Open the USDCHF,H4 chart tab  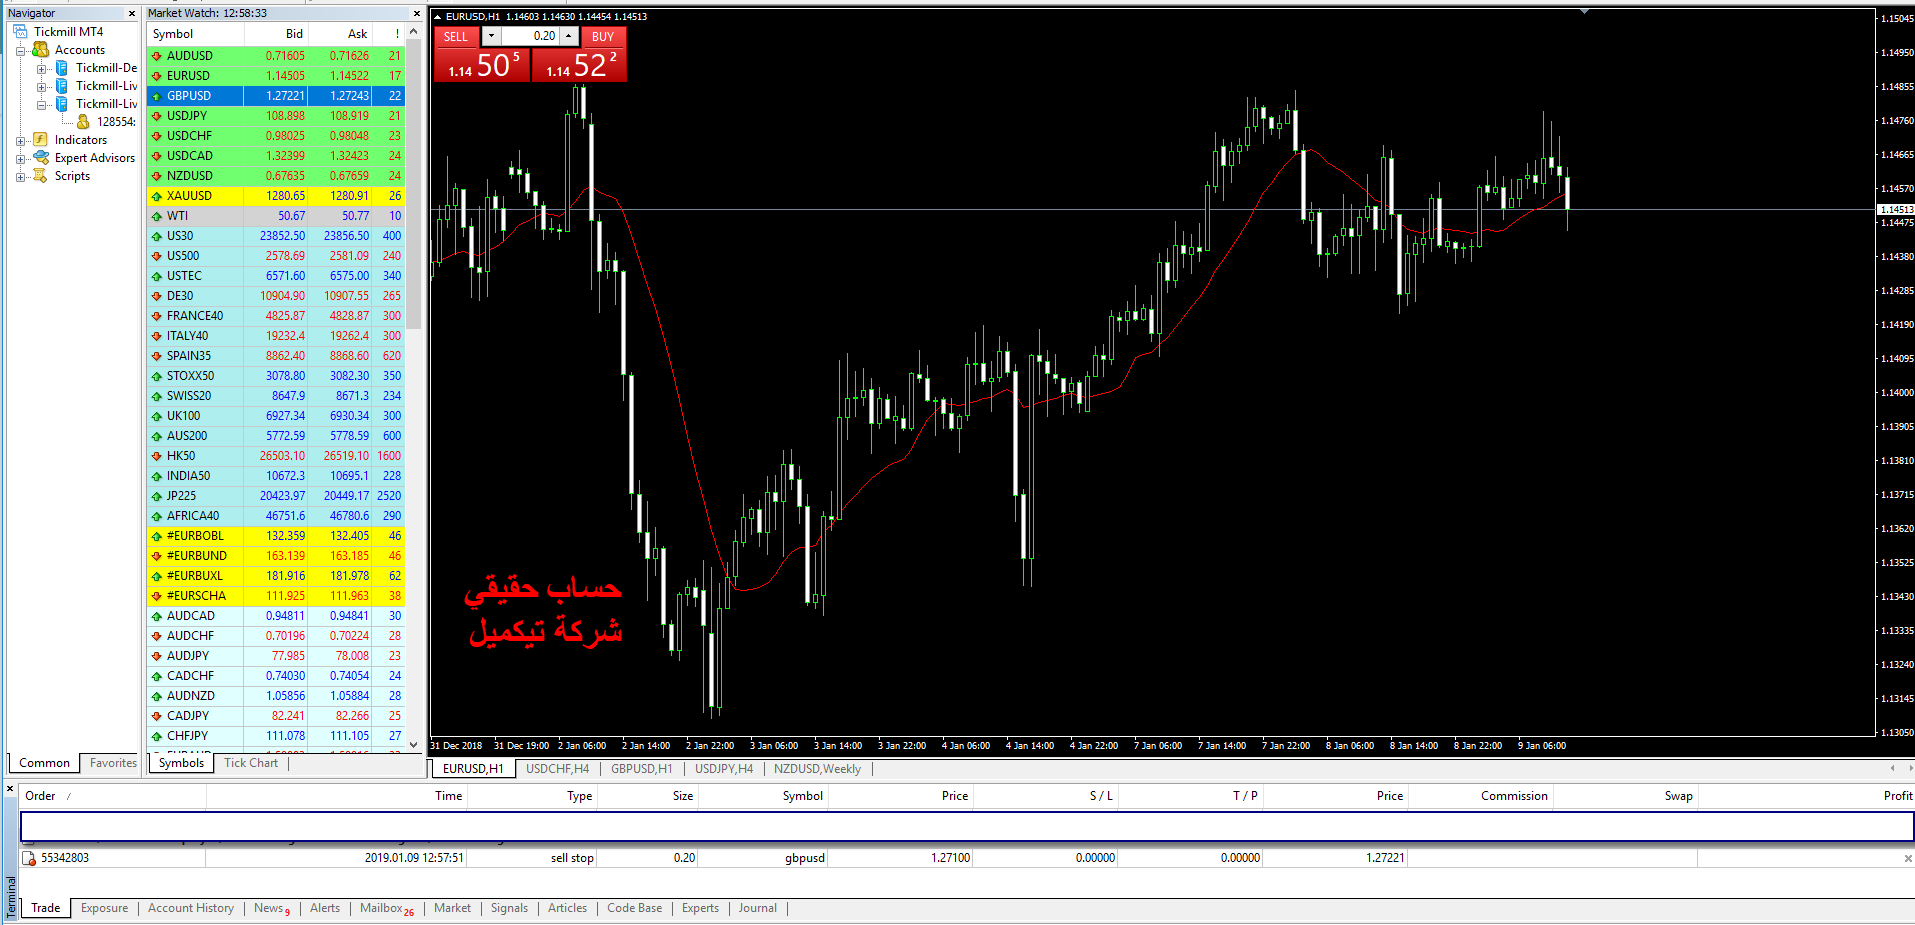coord(557,769)
